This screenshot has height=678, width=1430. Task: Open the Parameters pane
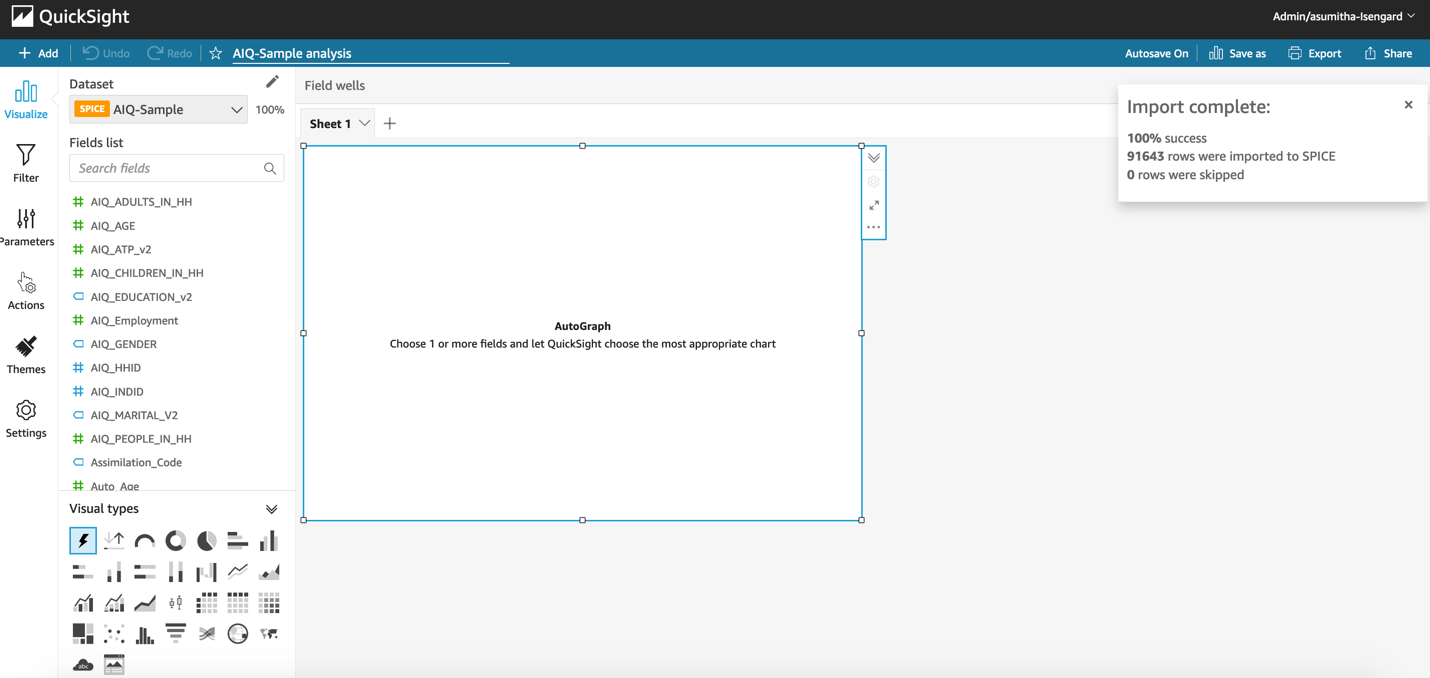click(26, 228)
